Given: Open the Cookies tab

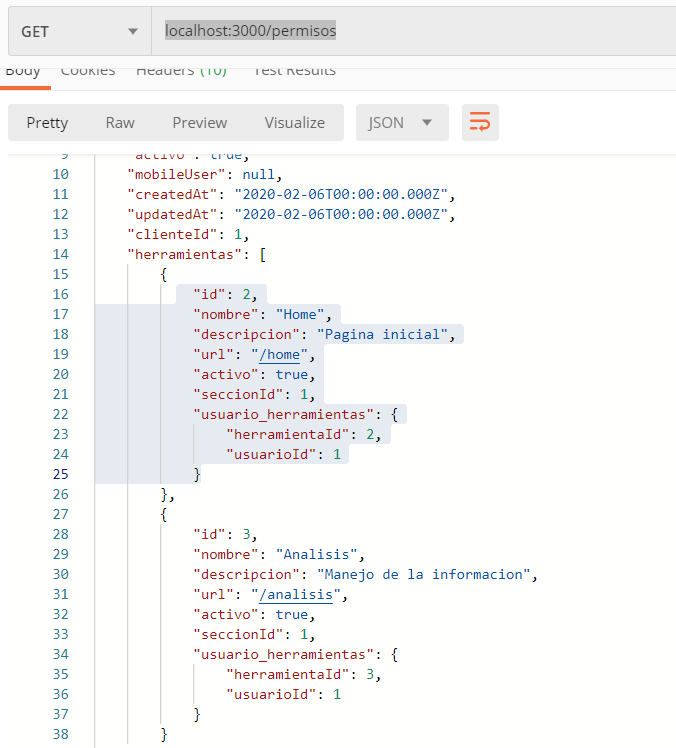Looking at the screenshot, I should (88, 71).
